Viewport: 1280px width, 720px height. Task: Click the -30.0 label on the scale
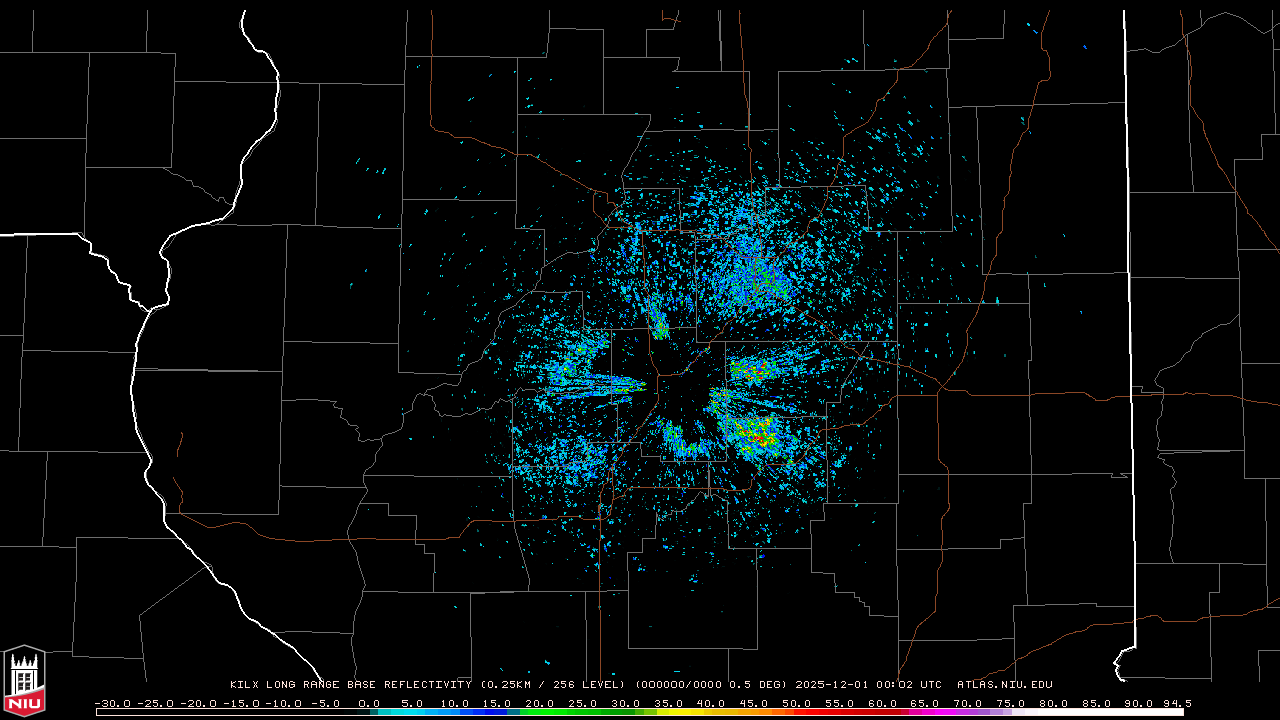point(110,703)
